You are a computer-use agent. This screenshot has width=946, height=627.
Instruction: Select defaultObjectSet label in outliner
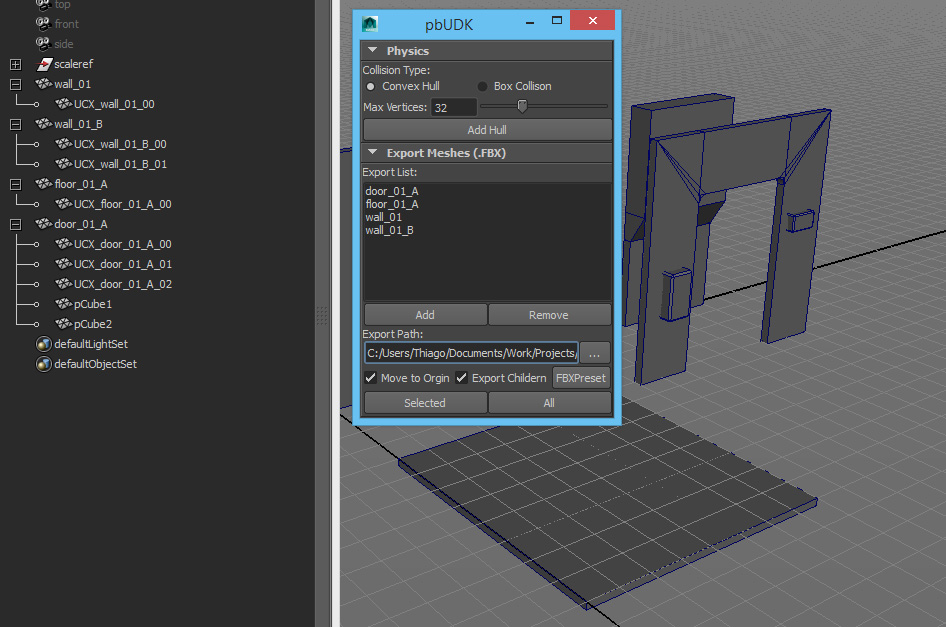coord(95,364)
